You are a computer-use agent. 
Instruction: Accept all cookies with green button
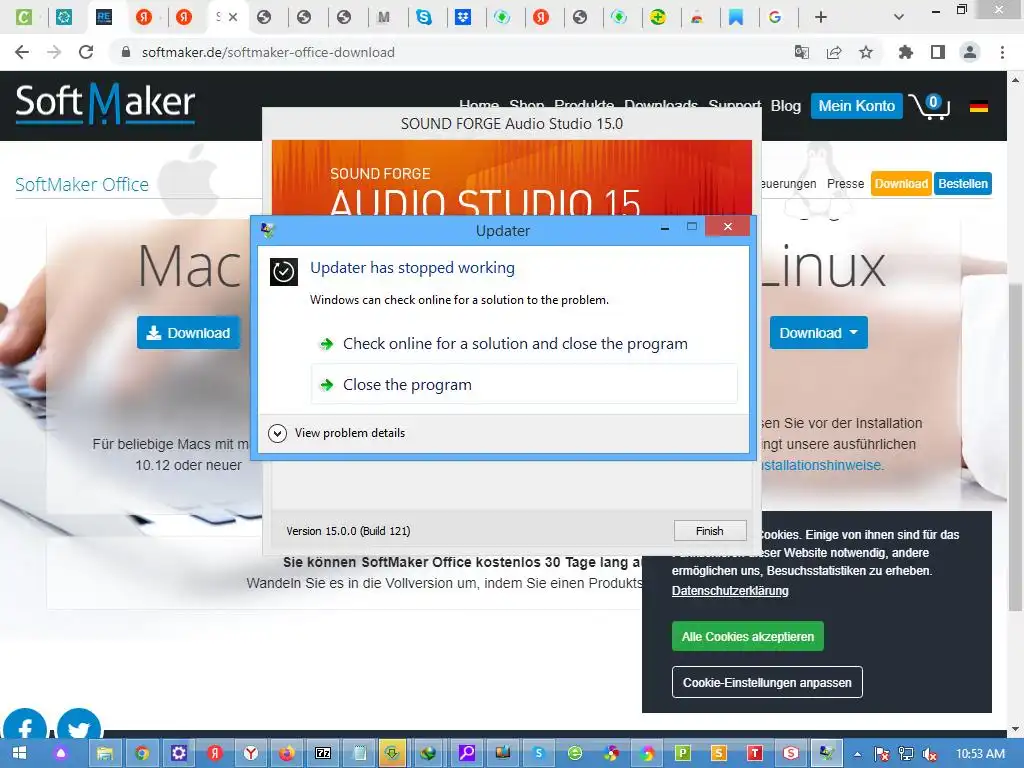(x=748, y=637)
